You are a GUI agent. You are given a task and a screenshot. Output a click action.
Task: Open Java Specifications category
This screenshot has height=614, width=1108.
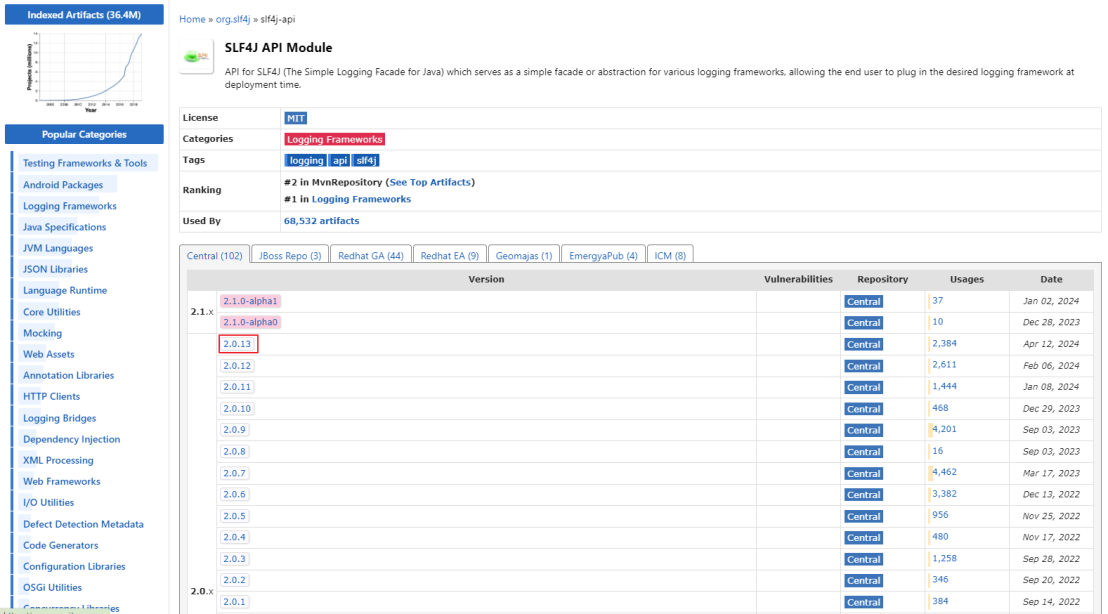pos(64,228)
